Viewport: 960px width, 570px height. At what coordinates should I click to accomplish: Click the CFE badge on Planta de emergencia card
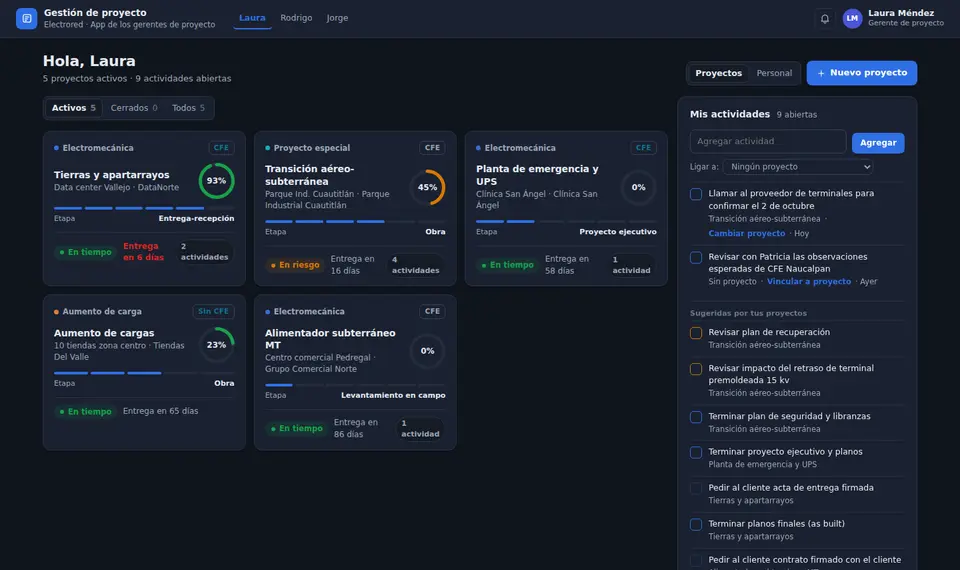643,148
